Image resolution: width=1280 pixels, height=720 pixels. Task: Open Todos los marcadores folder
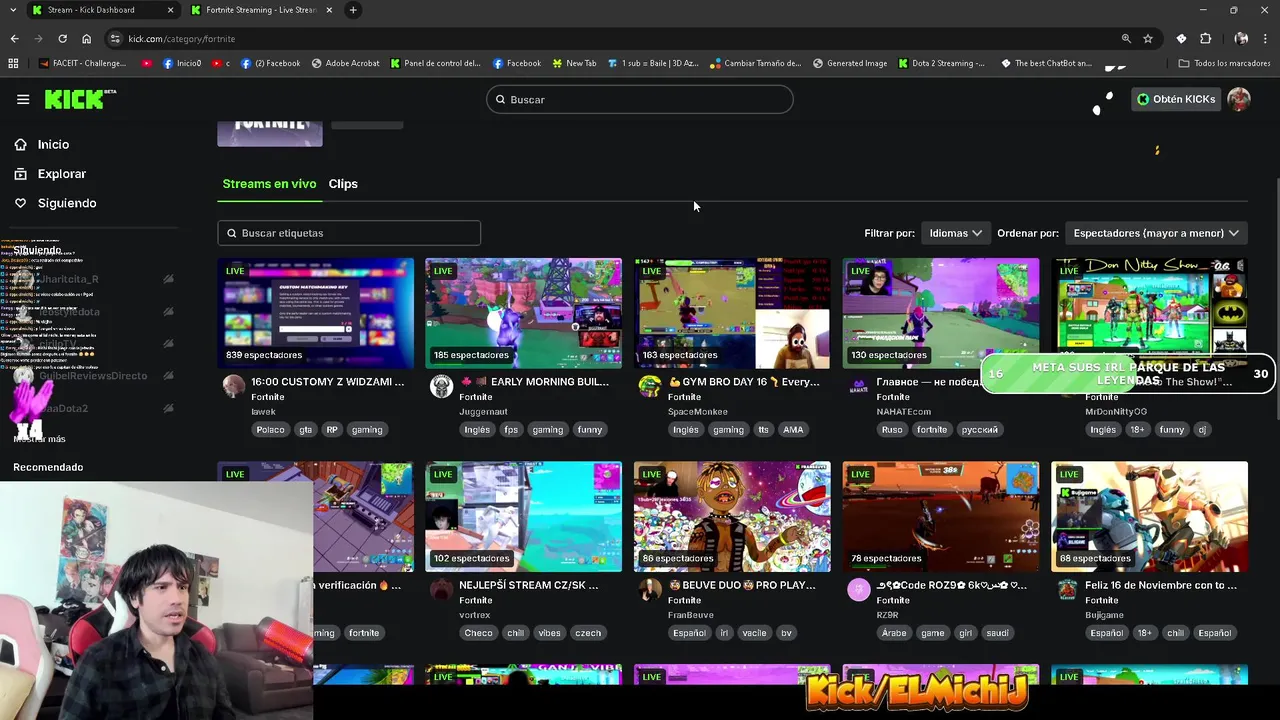pos(1225,63)
